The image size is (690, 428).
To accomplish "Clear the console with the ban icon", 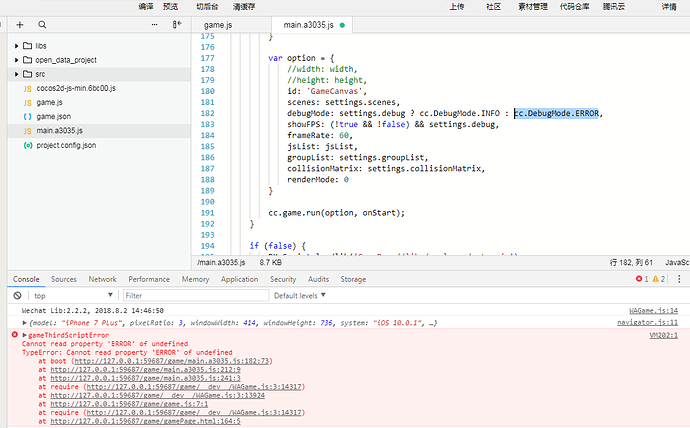I will [x=18, y=295].
